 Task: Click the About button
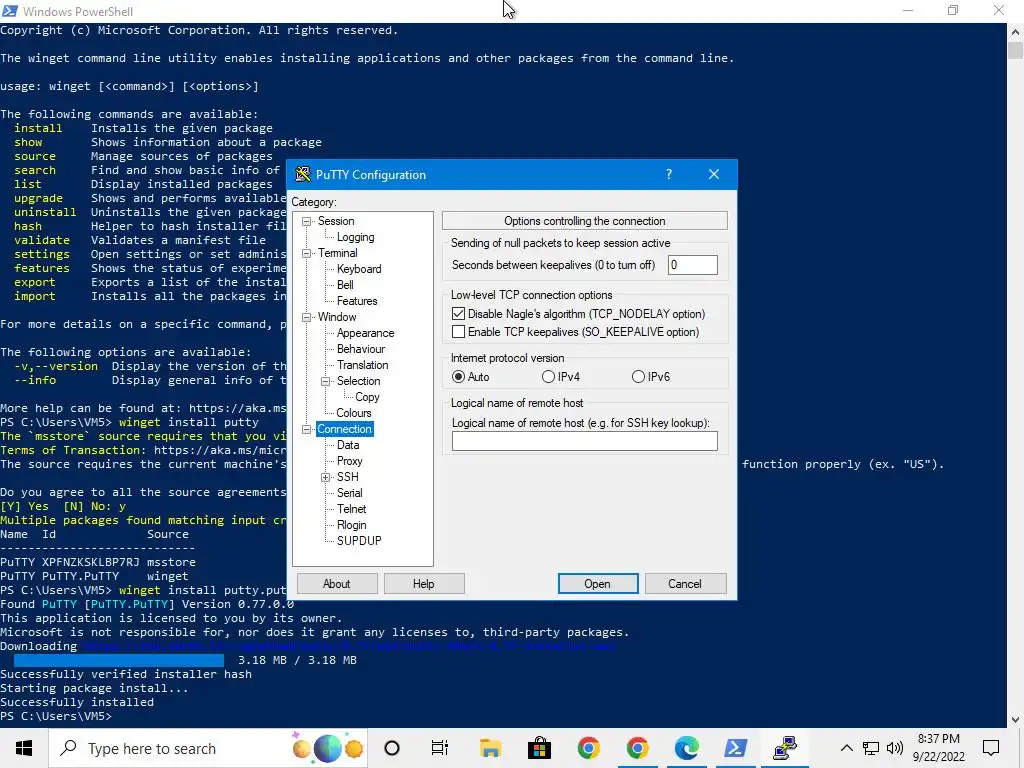click(x=337, y=584)
